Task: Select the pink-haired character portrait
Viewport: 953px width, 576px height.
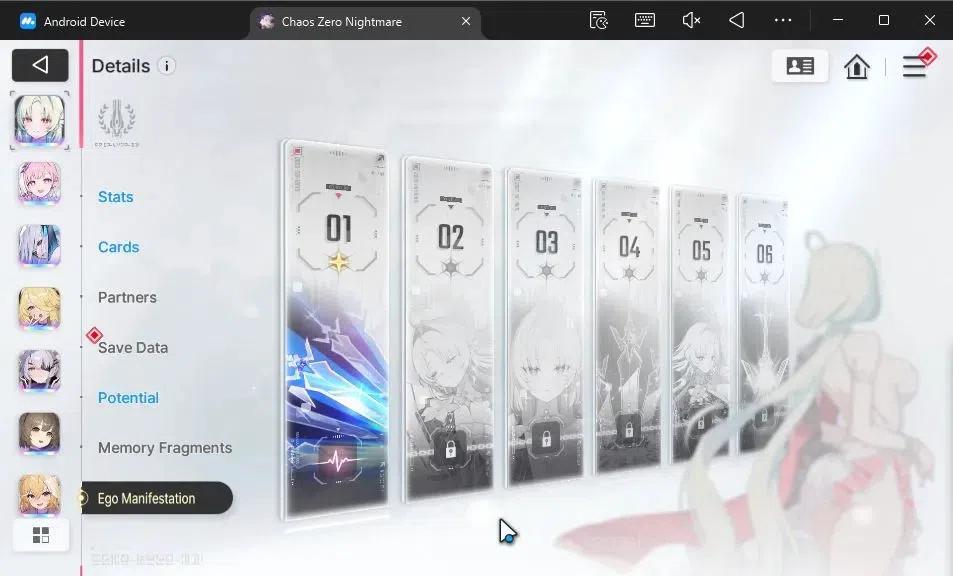Action: tap(40, 183)
